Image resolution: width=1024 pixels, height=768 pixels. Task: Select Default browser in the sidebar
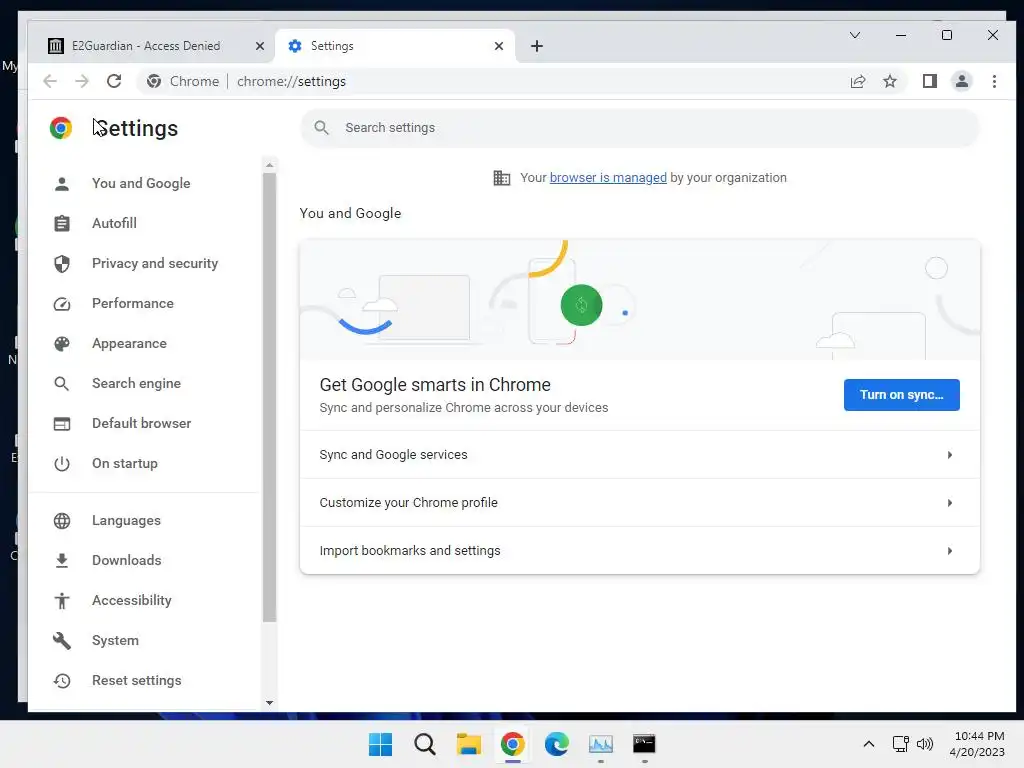point(142,423)
